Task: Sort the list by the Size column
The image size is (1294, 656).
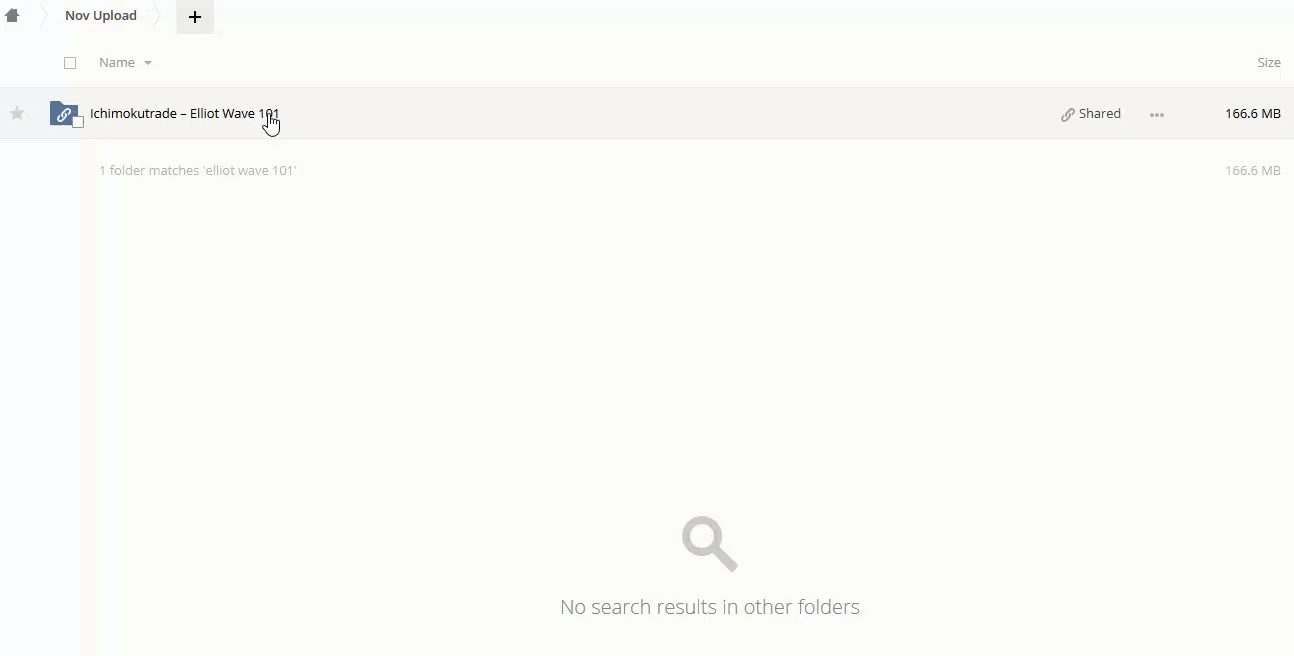Action: pyautogui.click(x=1269, y=63)
